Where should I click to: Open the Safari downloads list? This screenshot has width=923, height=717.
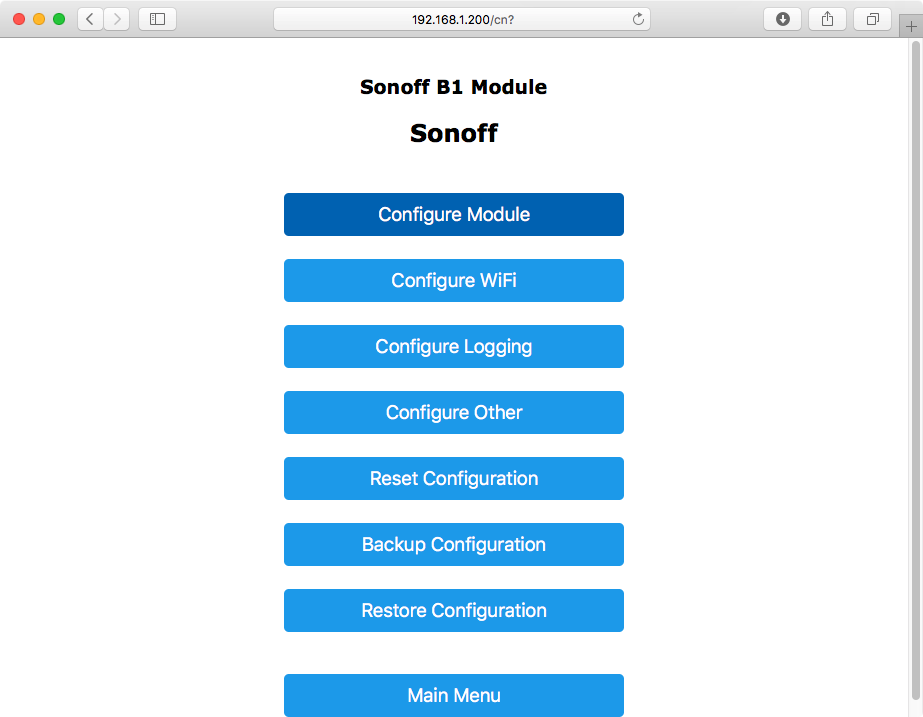click(x=782, y=19)
